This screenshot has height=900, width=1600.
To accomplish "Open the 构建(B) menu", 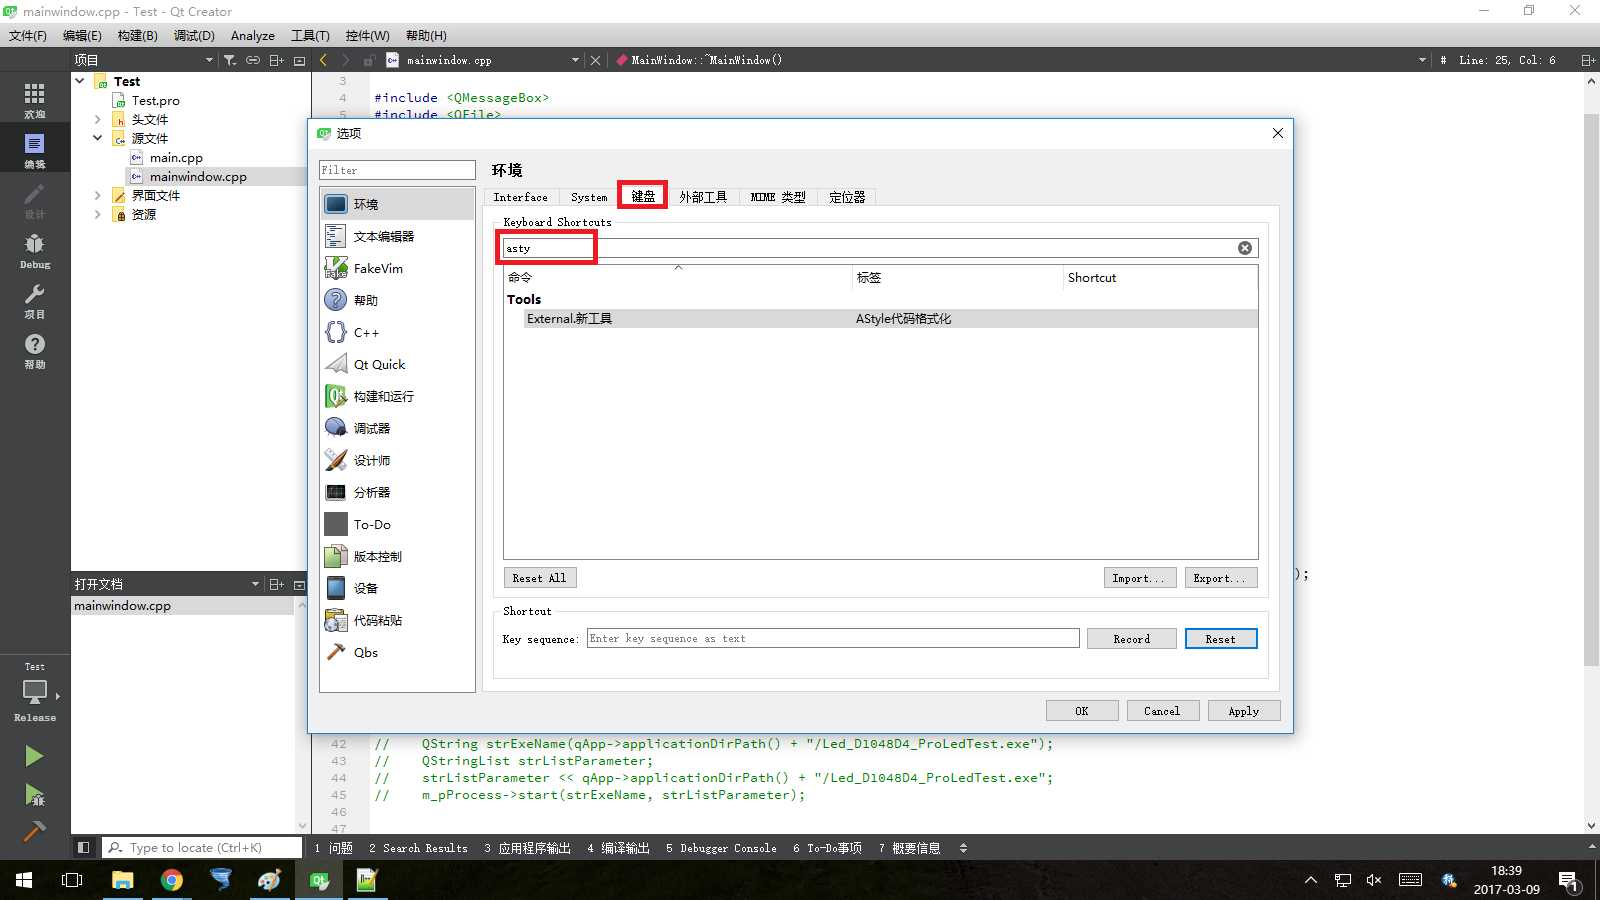I will pyautogui.click(x=137, y=35).
